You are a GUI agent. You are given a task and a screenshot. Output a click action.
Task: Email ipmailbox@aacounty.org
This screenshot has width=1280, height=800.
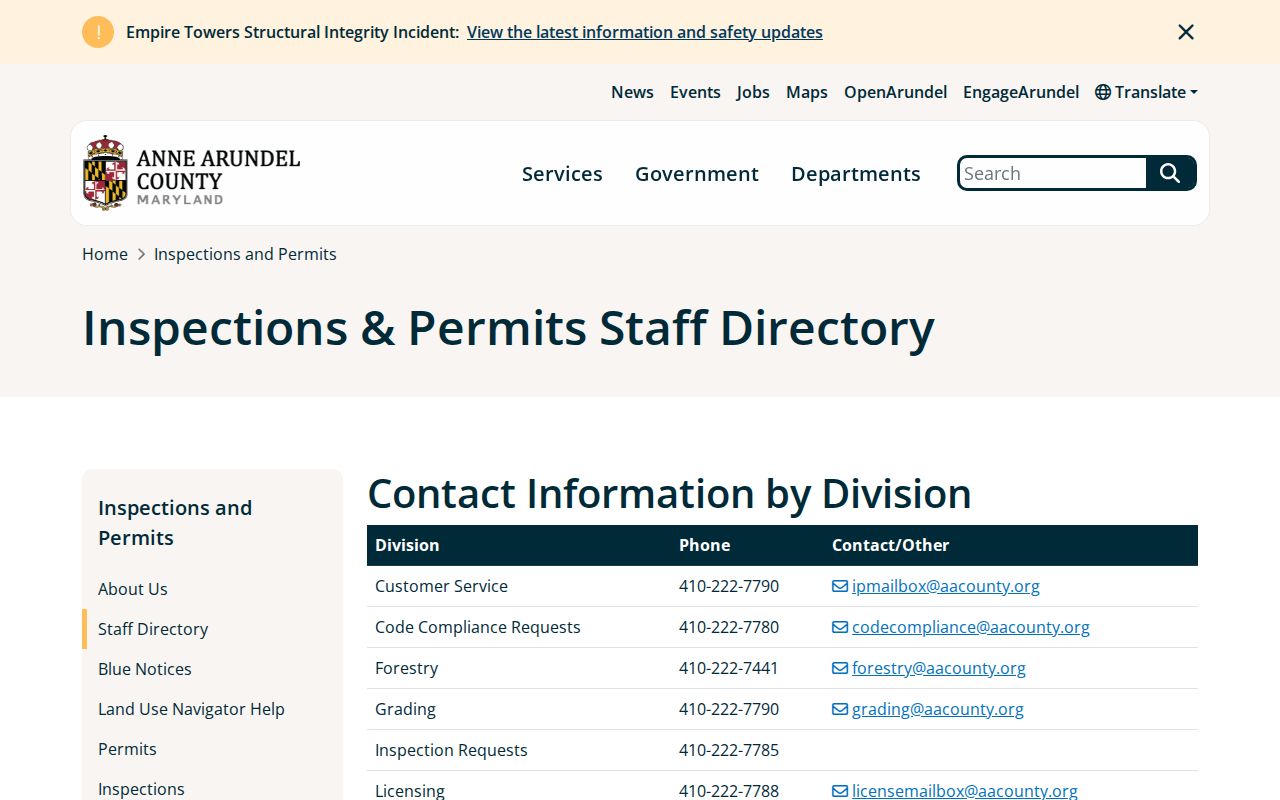(946, 586)
